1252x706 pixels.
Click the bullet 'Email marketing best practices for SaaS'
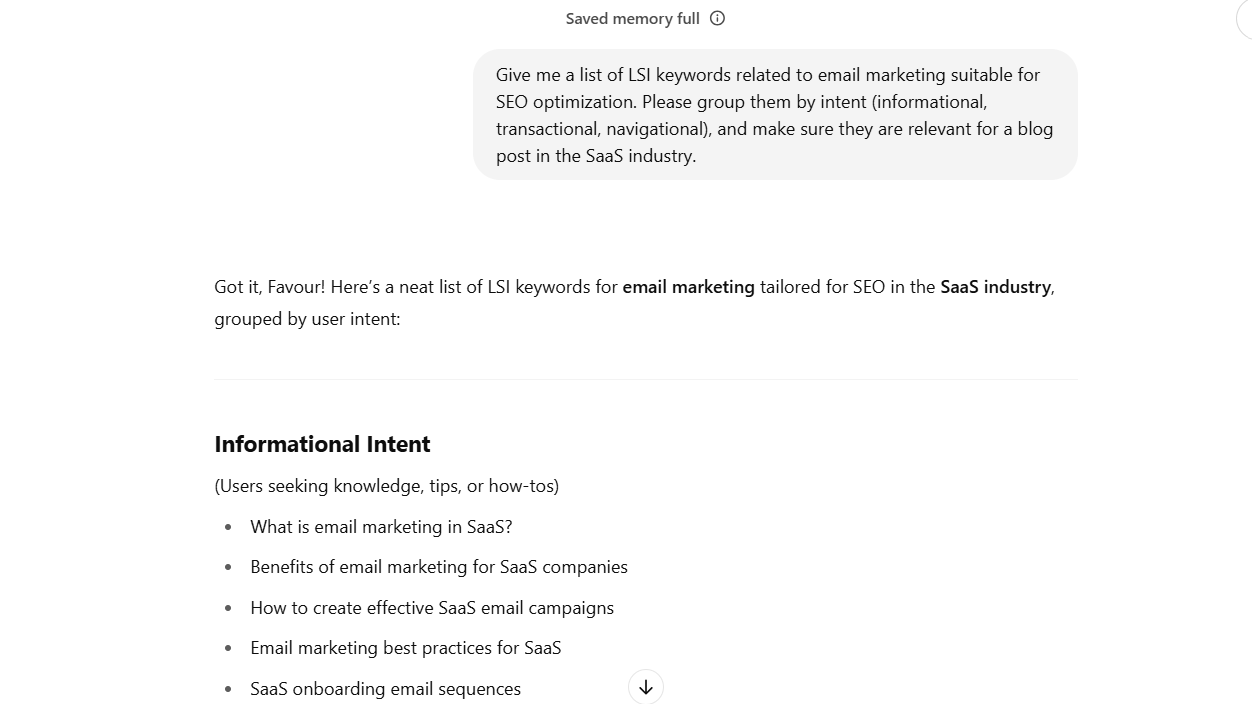406,648
